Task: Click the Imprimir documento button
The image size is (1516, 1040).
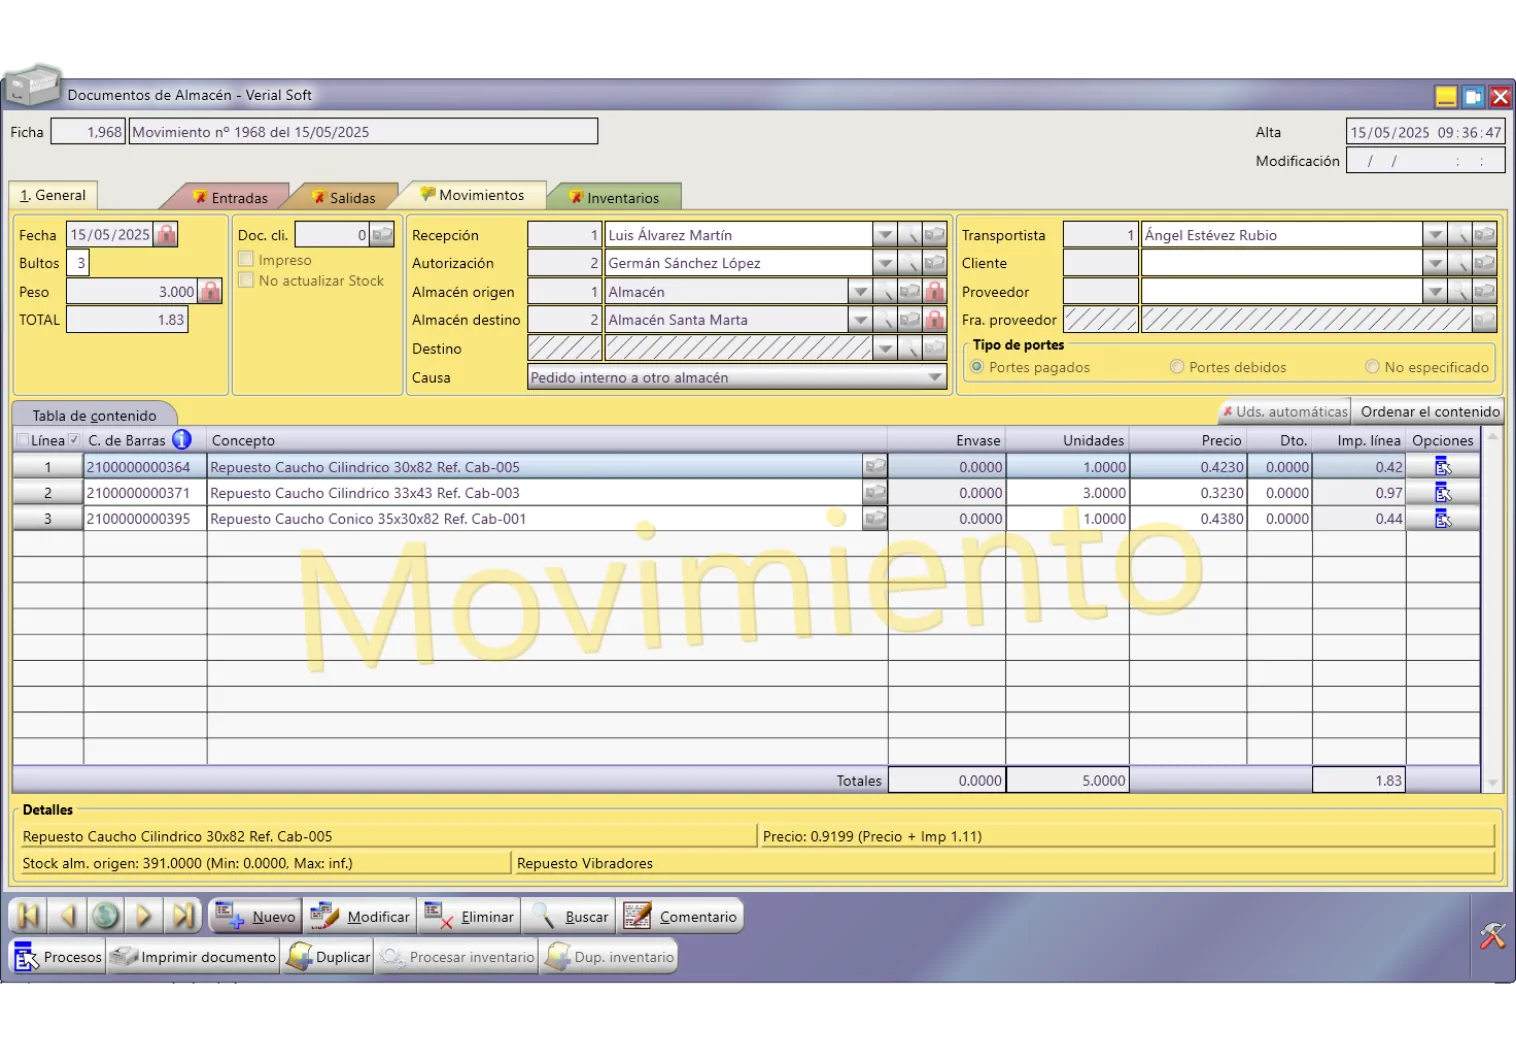Action: tap(194, 957)
